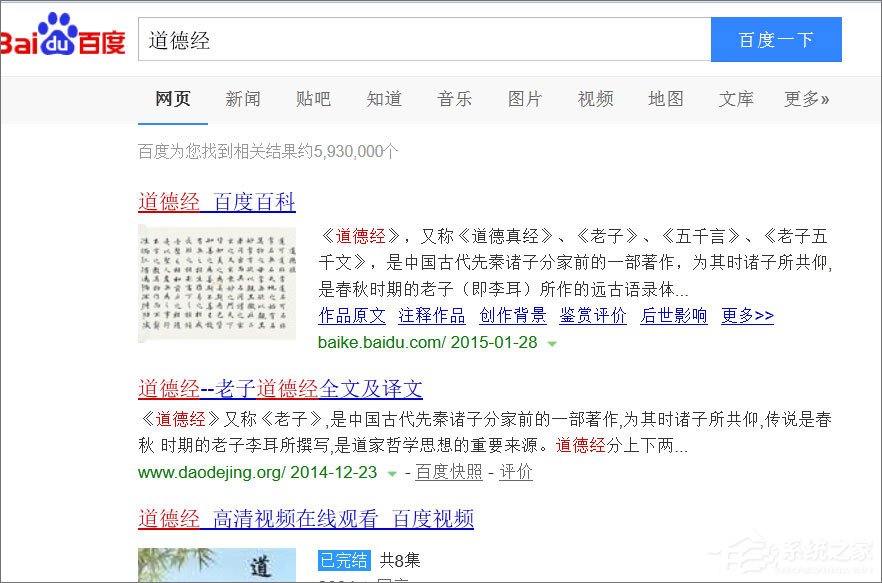Click the 更多>> sublink

pos(748,316)
